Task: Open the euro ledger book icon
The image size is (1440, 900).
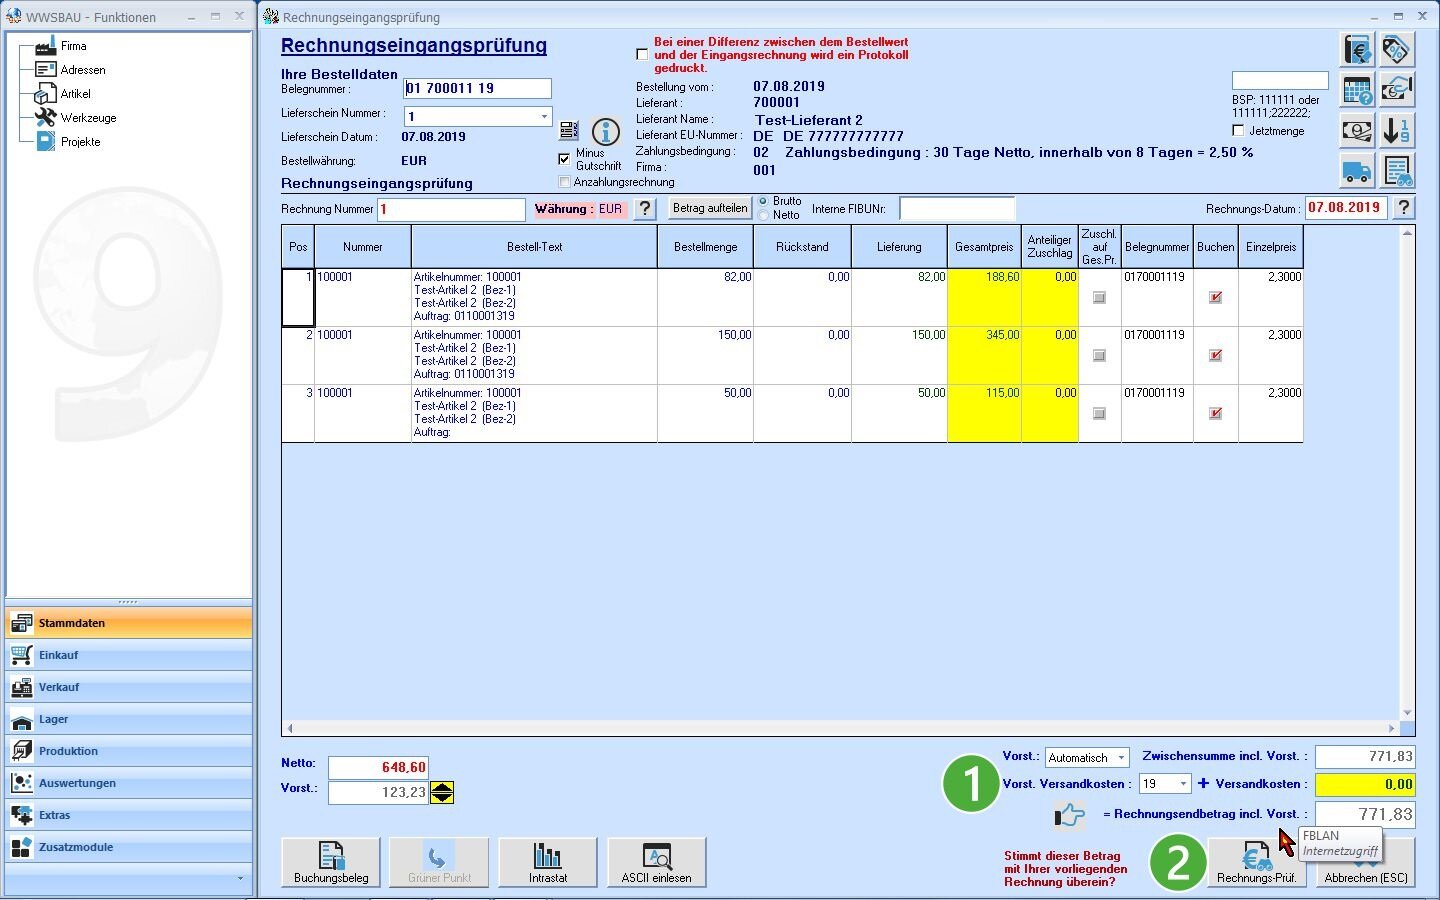Action: [1357, 50]
